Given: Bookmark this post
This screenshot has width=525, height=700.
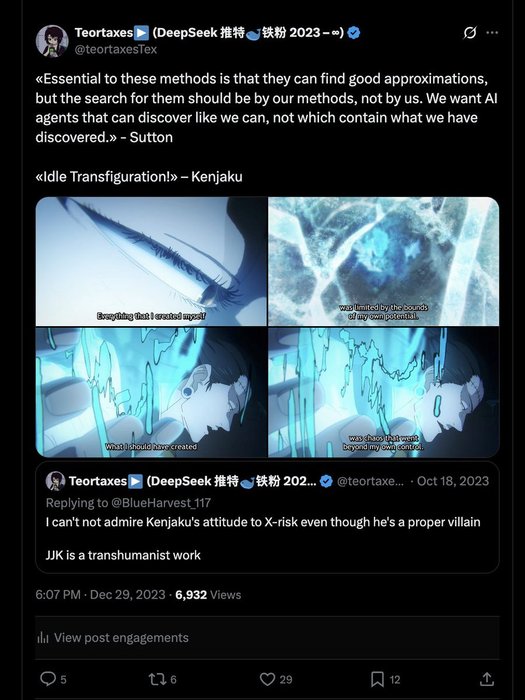Looking at the screenshot, I should pos(377,679).
